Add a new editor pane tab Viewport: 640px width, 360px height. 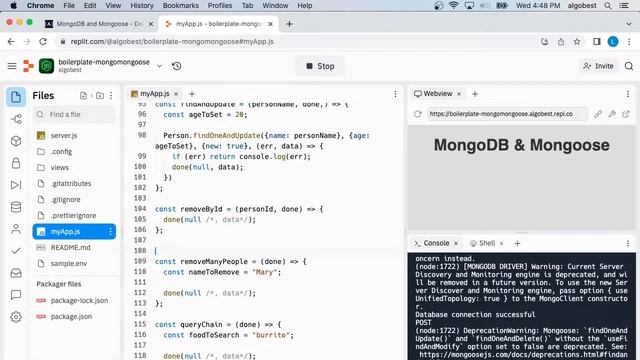point(191,94)
